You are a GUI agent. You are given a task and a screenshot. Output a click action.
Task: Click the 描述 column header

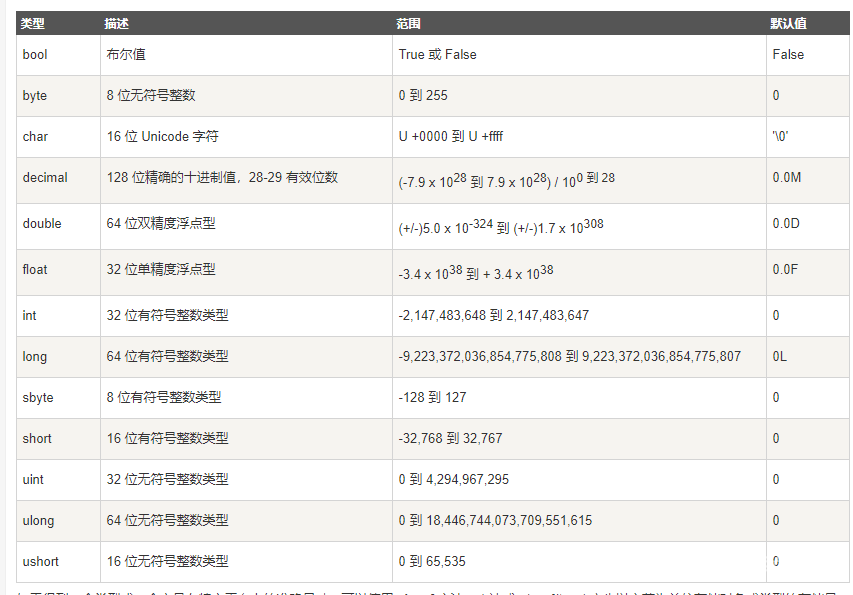(x=116, y=23)
